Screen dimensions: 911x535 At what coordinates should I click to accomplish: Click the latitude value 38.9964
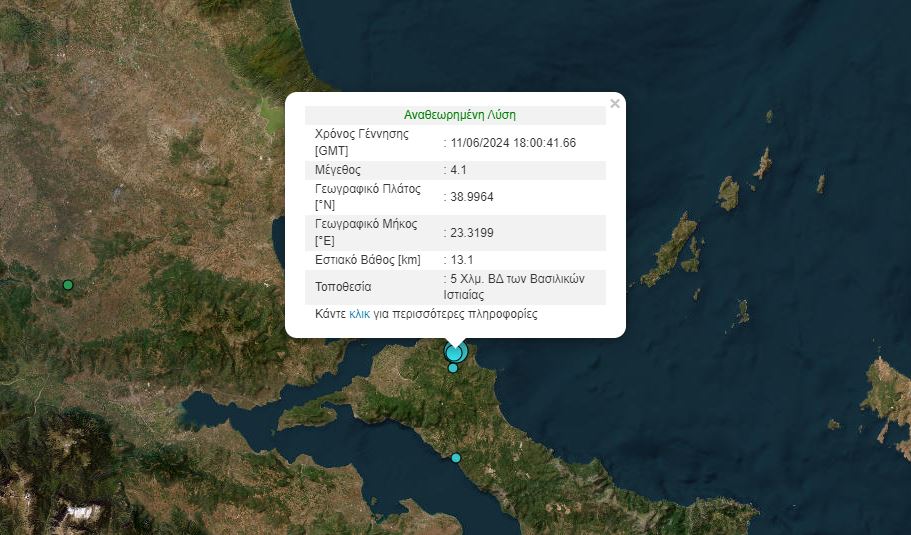pos(471,197)
